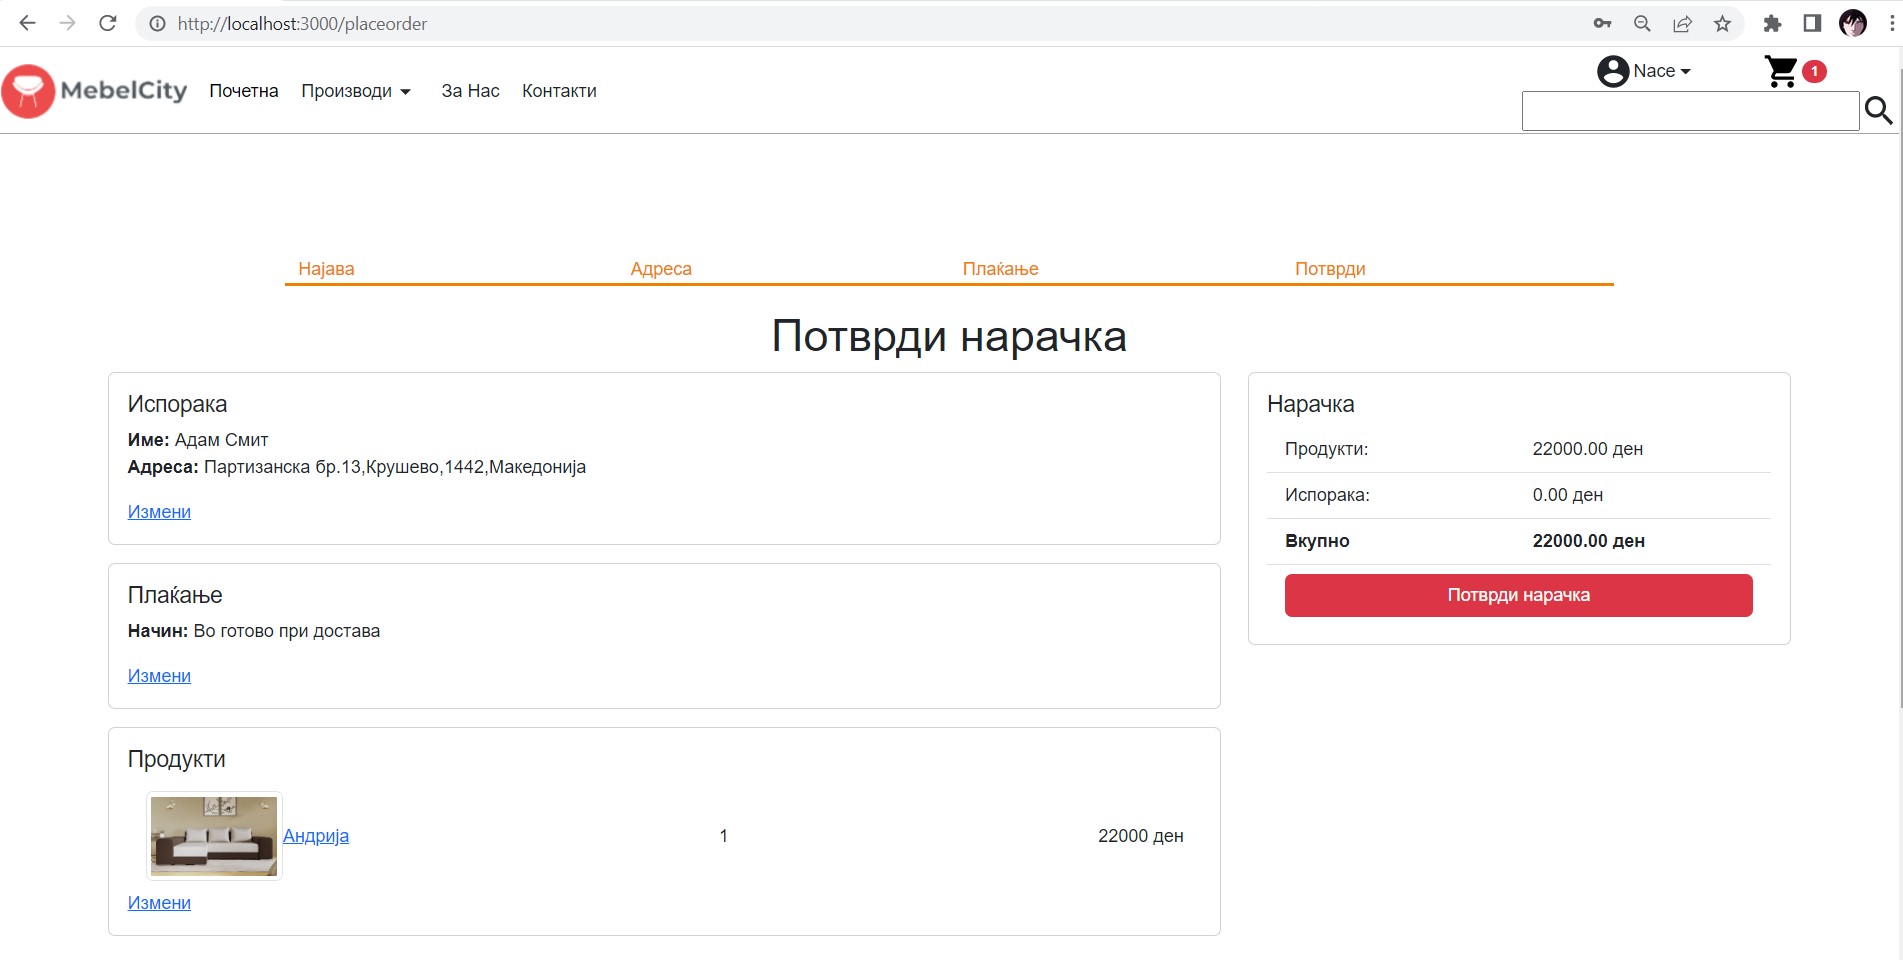
Task: Open the Почетна menu item
Action: 244,91
